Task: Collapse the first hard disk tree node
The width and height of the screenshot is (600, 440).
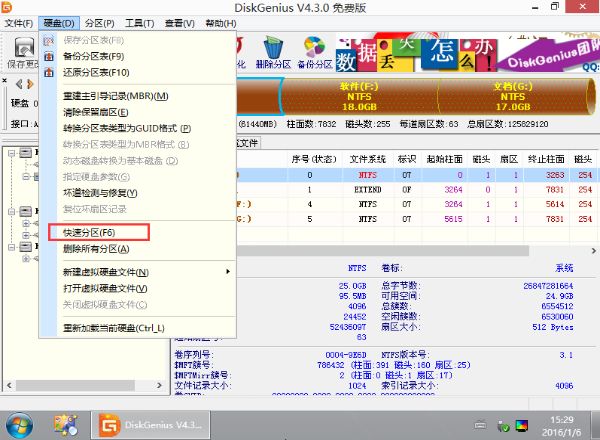Action: (11, 153)
